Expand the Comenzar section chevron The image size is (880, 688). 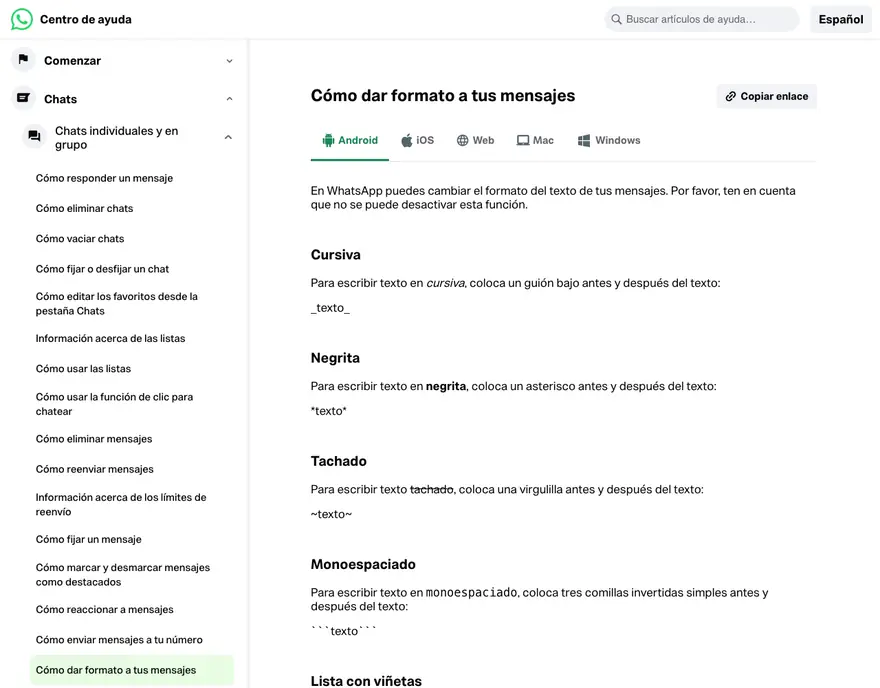coord(230,61)
